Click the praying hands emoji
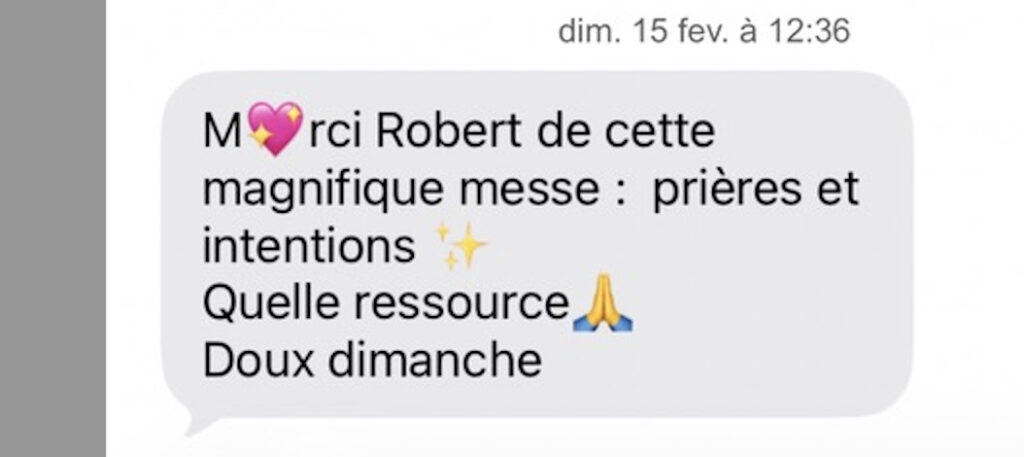This screenshot has width=1024, height=457. pyautogui.click(x=602, y=303)
